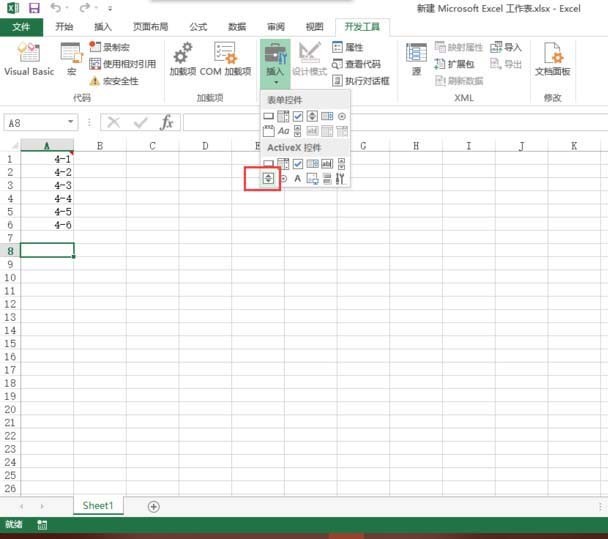Insert form control Combo Box
The image size is (608, 539).
283,116
